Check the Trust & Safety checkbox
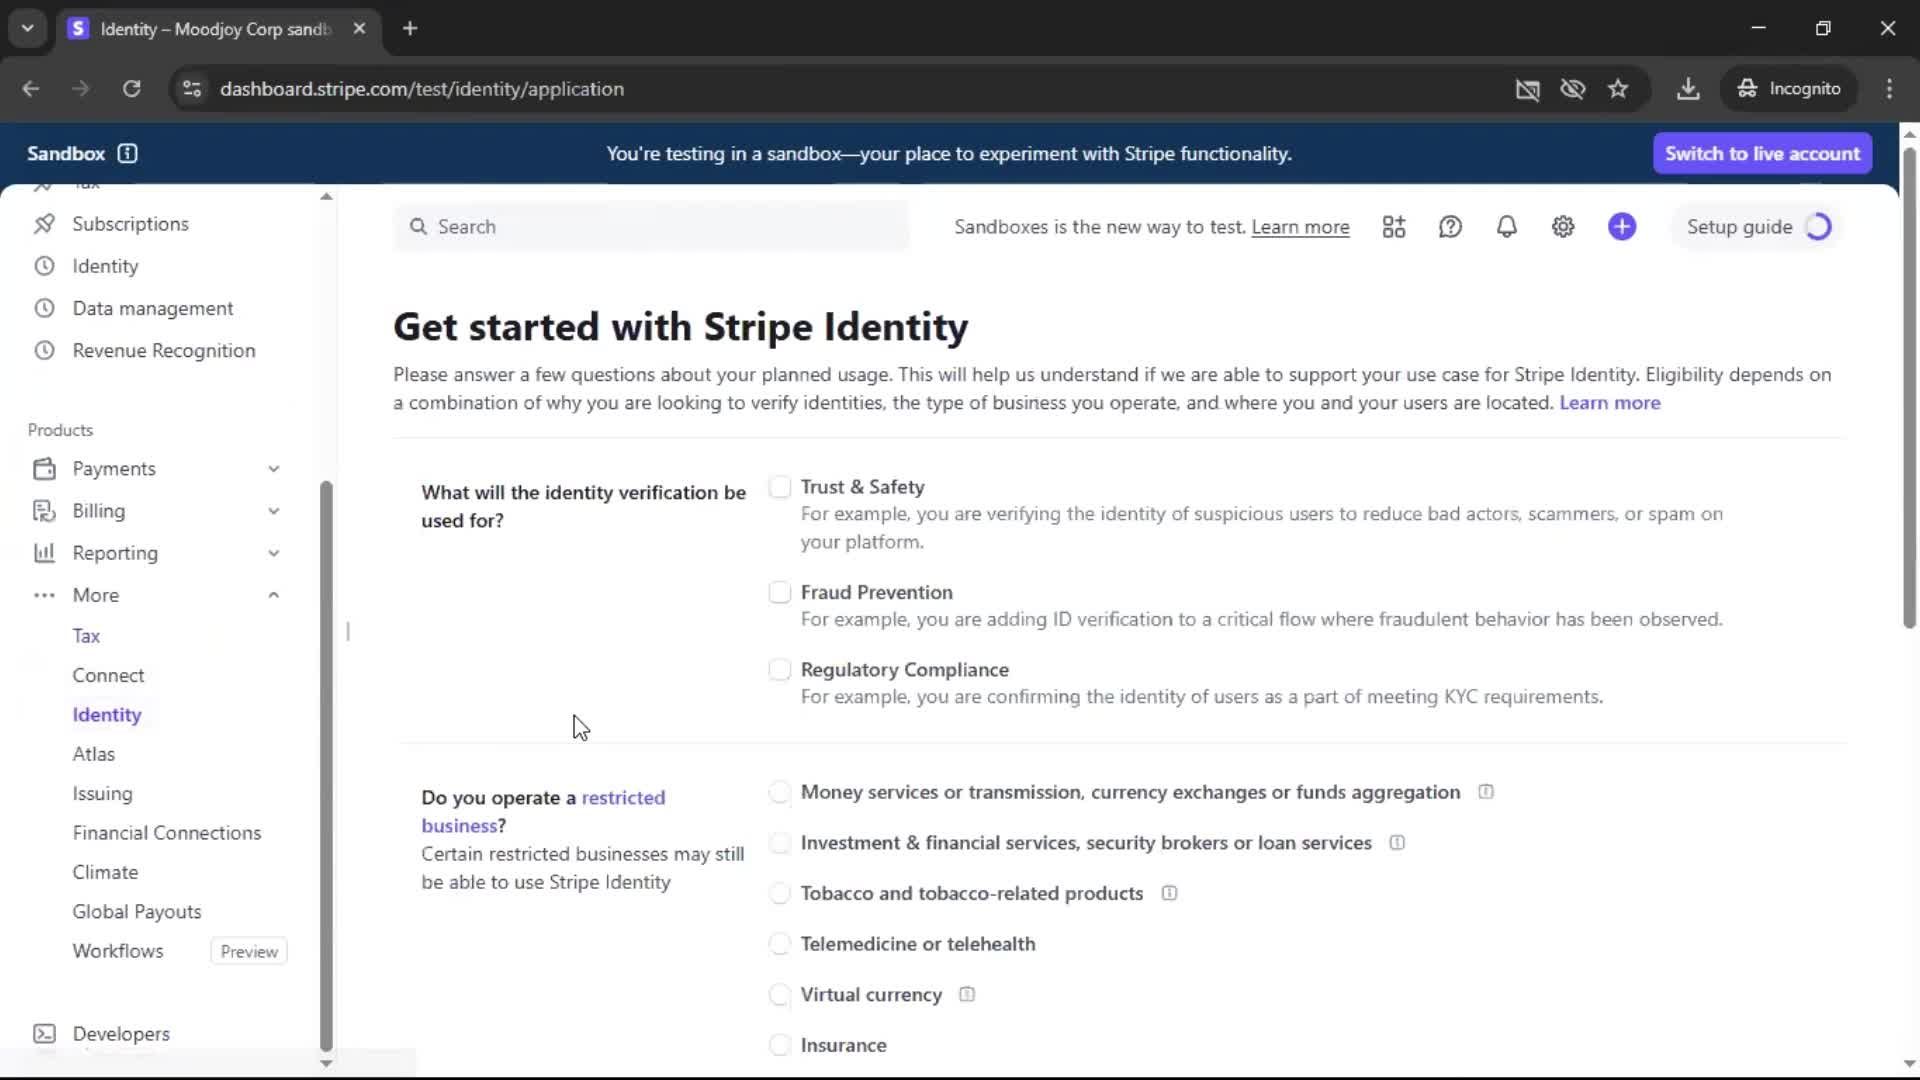The height and width of the screenshot is (1080, 1920). pos(780,487)
